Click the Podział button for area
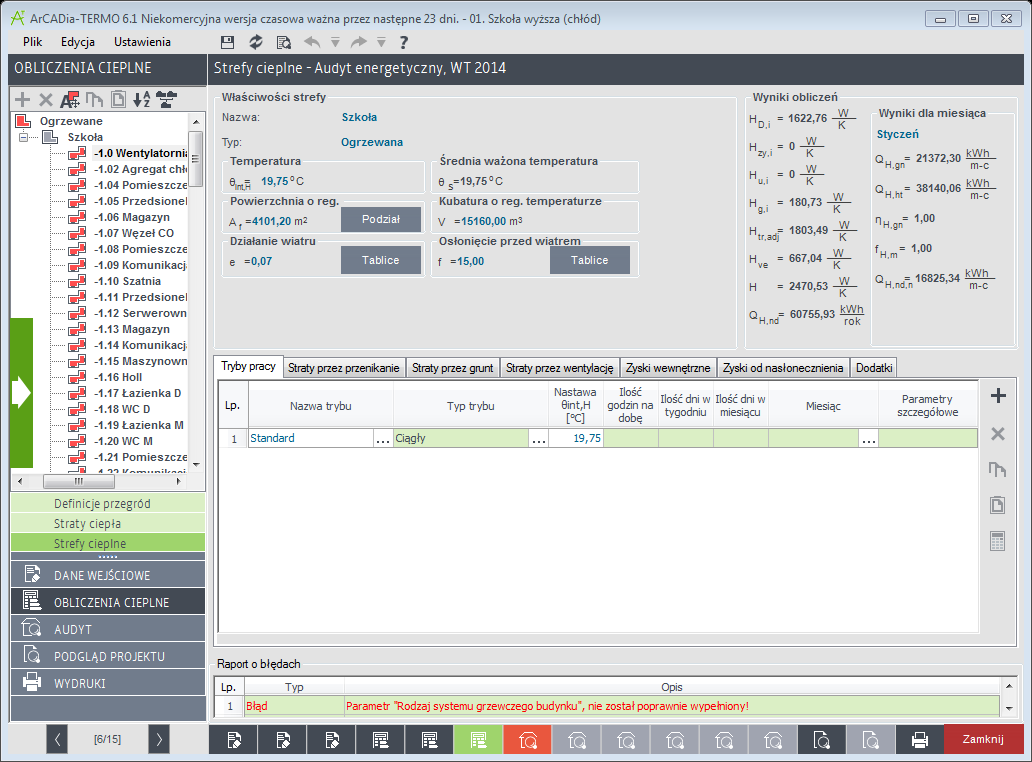1032x762 pixels. (x=381, y=219)
